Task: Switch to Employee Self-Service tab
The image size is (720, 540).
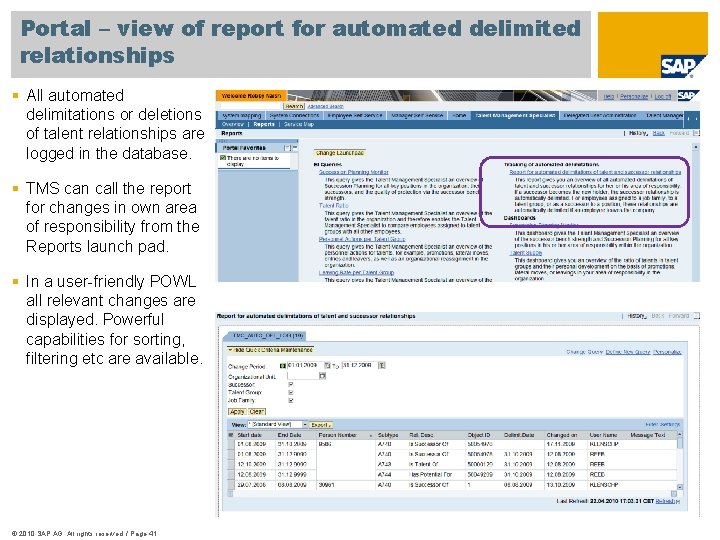Action: (354, 115)
